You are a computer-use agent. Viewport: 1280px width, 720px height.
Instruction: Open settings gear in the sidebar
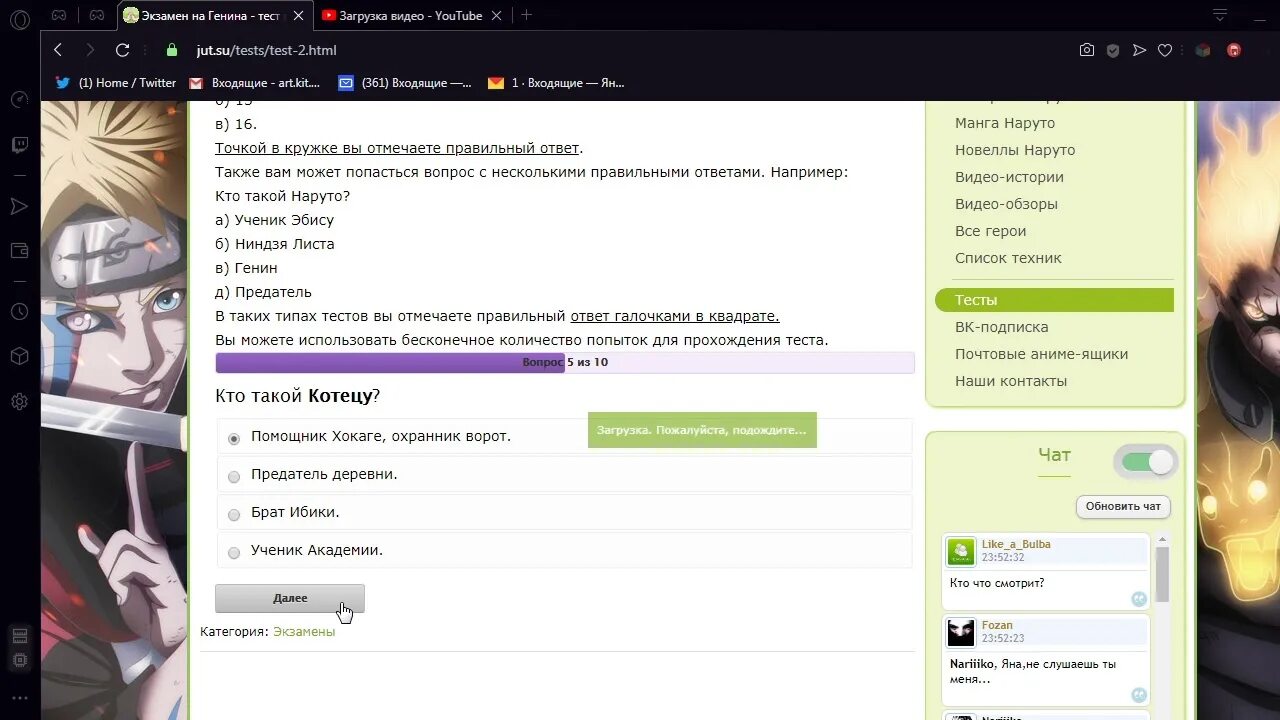click(x=19, y=401)
